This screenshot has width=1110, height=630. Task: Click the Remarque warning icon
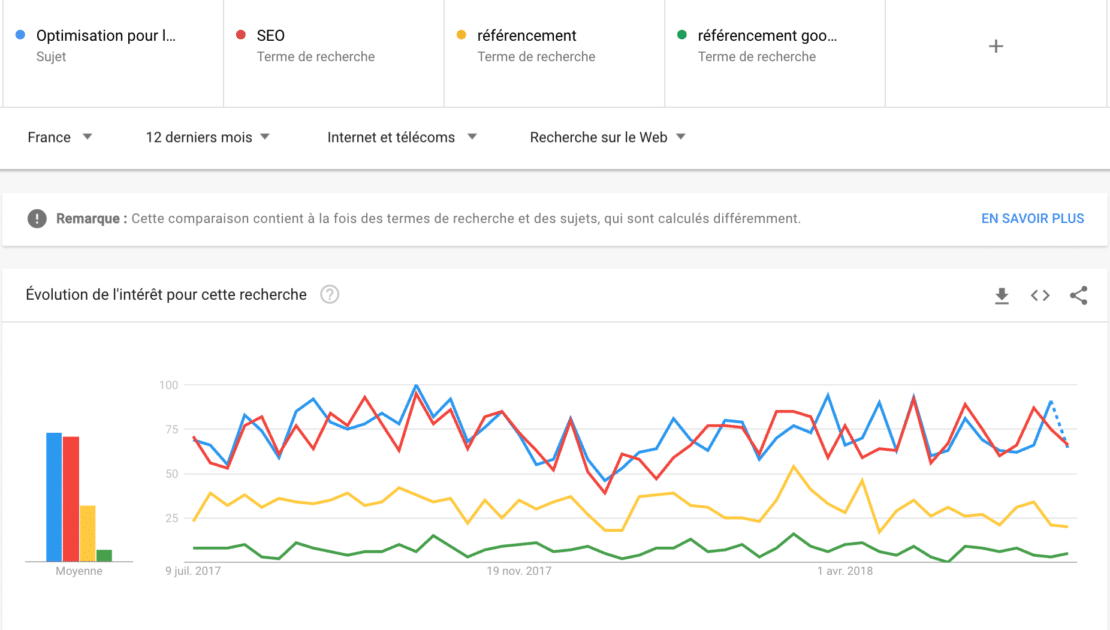(37, 218)
